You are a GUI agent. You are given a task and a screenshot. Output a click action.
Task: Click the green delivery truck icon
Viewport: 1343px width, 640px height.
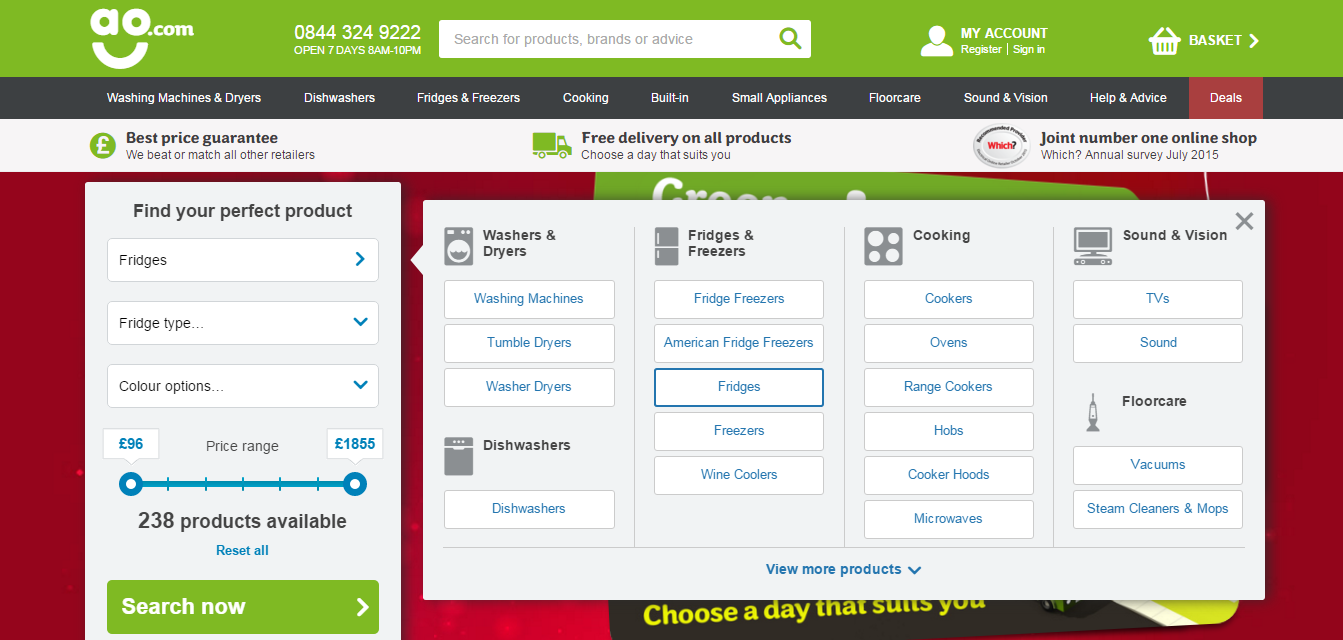click(552, 145)
